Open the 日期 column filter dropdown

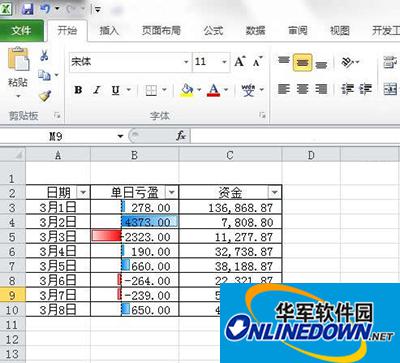pyautogui.click(x=83, y=192)
